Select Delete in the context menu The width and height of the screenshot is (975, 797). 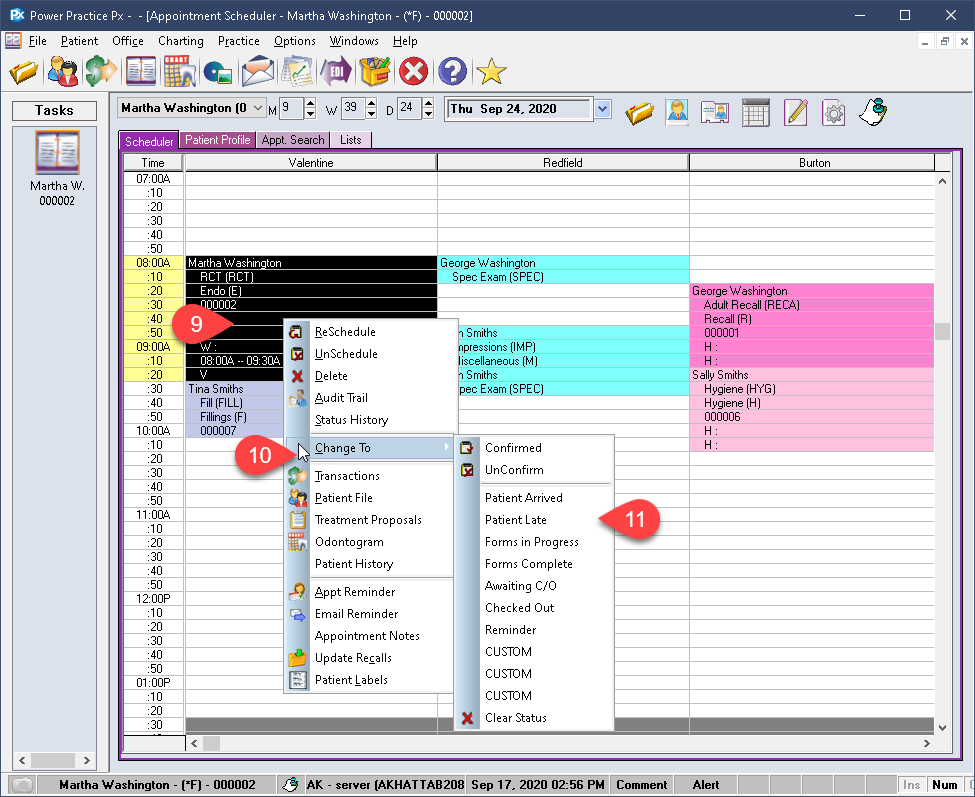(x=331, y=376)
